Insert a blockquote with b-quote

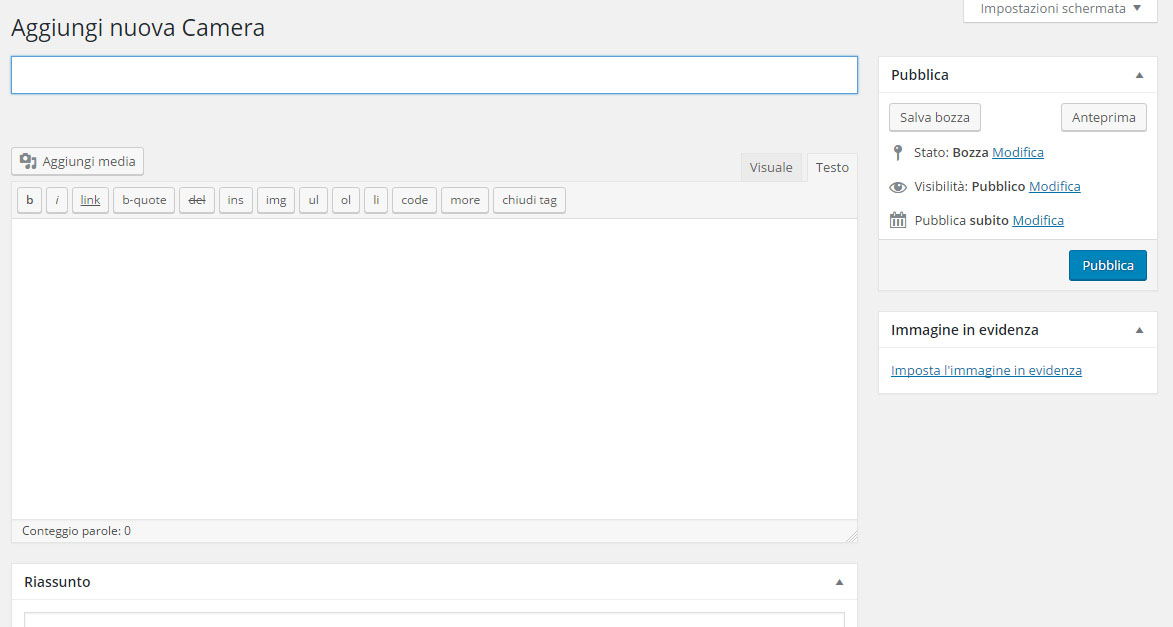click(x=143, y=200)
